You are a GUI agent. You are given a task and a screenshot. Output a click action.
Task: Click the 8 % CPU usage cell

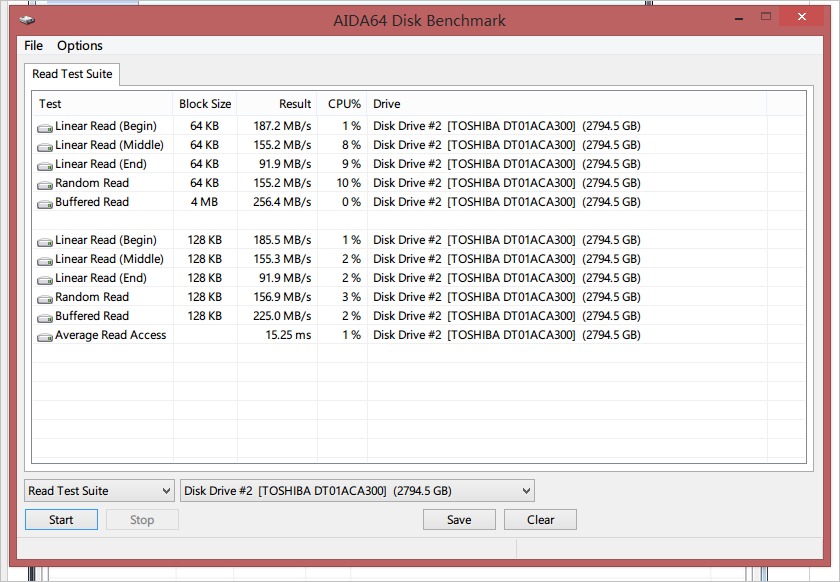[351, 145]
